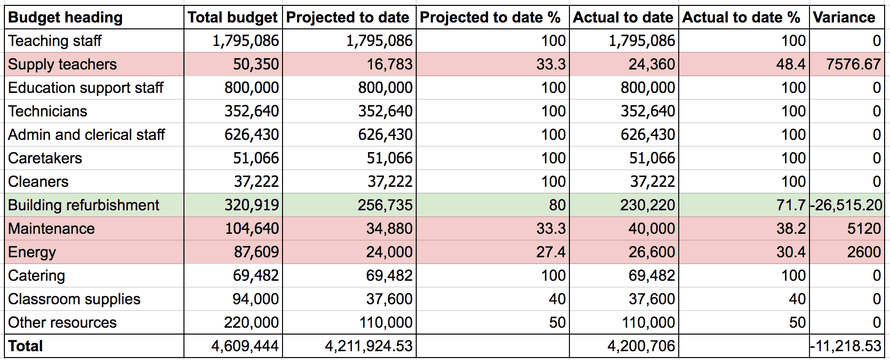The width and height of the screenshot is (890, 360).
Task: Select Building refurbishment actual percentage 71.7
Action: click(x=744, y=205)
